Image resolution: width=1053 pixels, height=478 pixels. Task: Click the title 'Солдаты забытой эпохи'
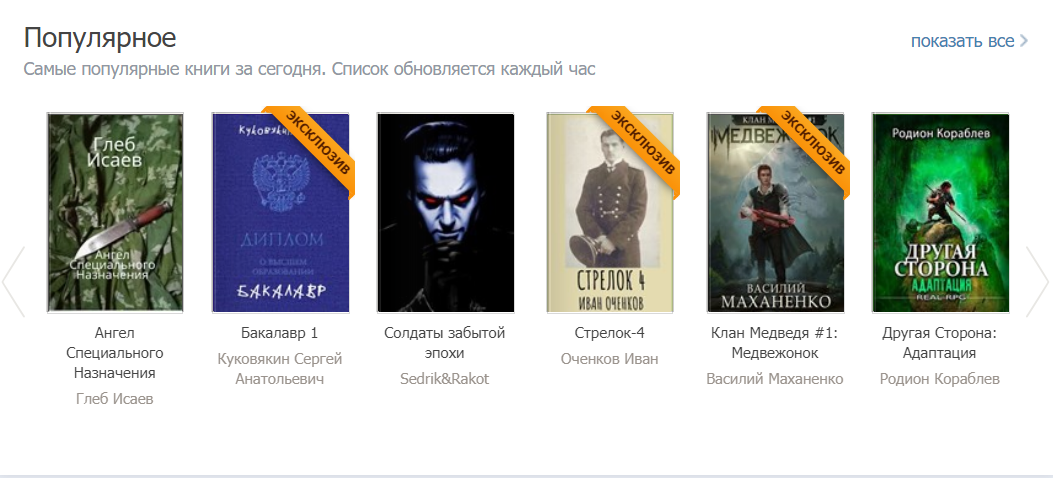[x=445, y=343]
